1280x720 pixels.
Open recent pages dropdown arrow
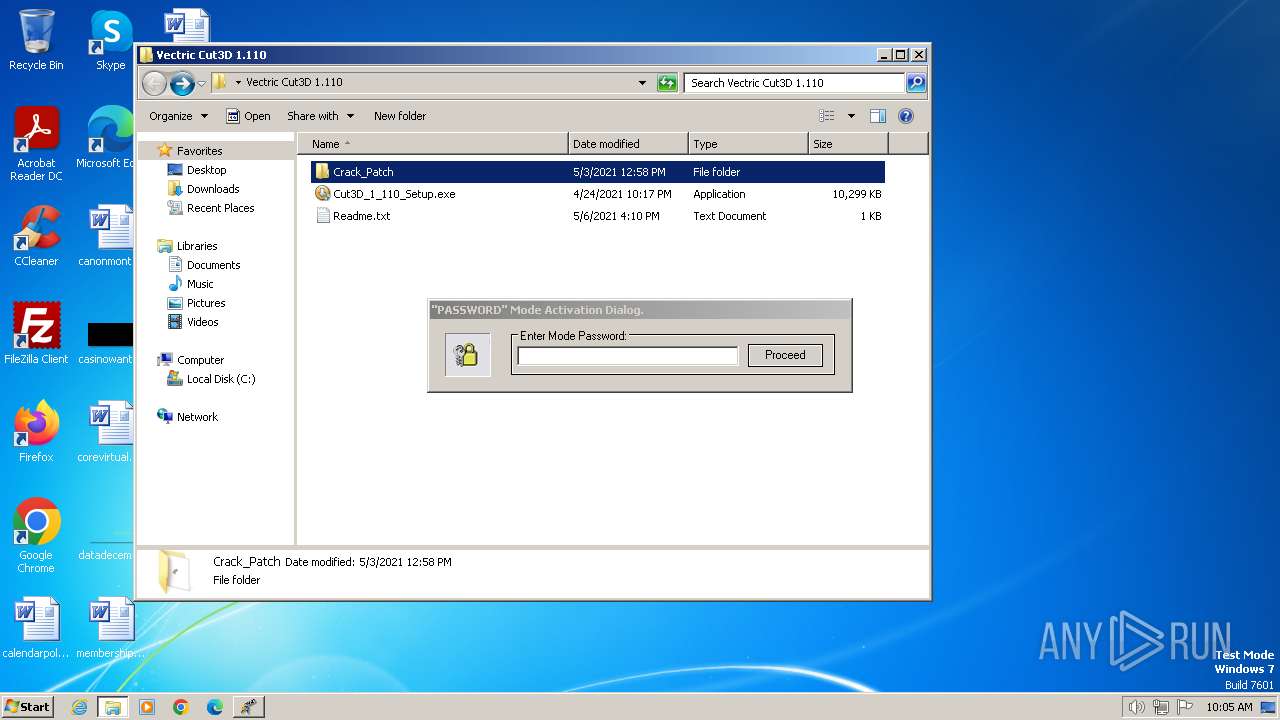pyautogui.click(x=201, y=83)
